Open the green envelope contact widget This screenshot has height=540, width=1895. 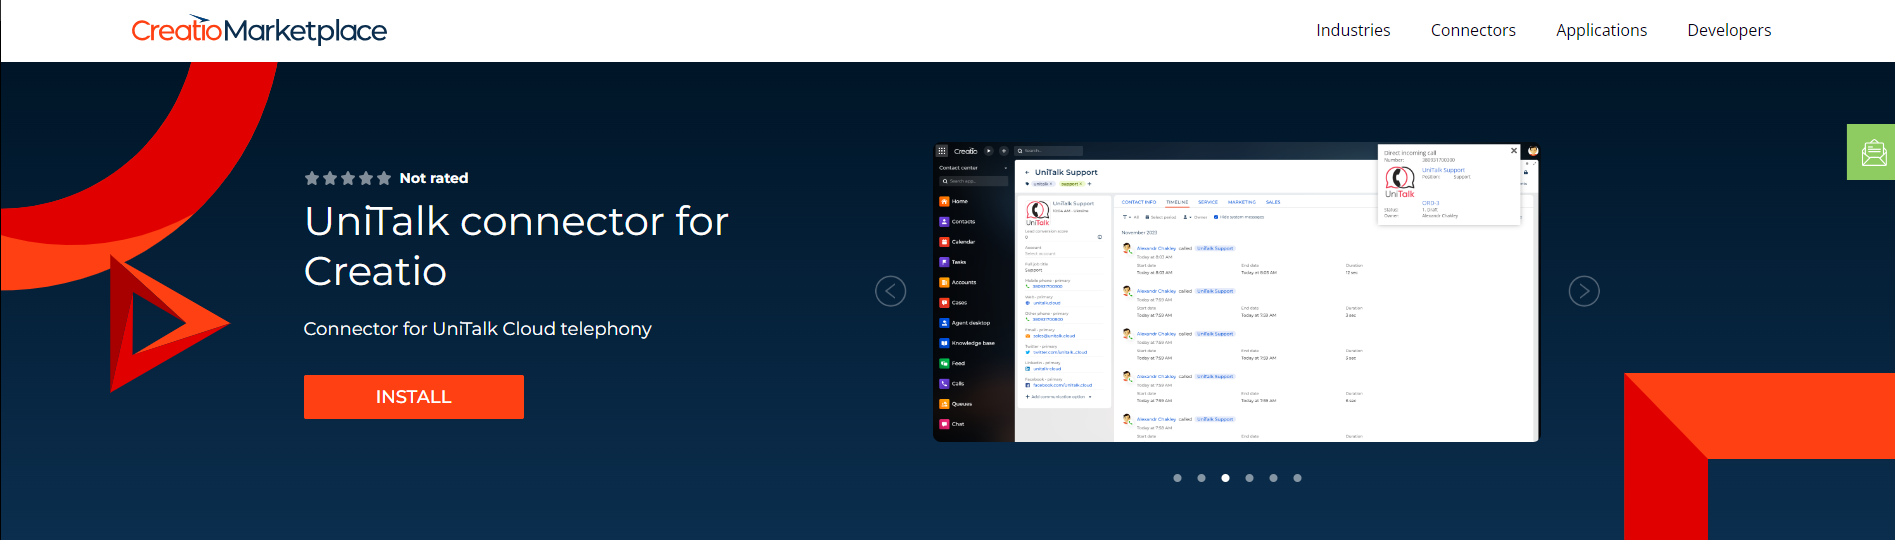click(x=1872, y=152)
